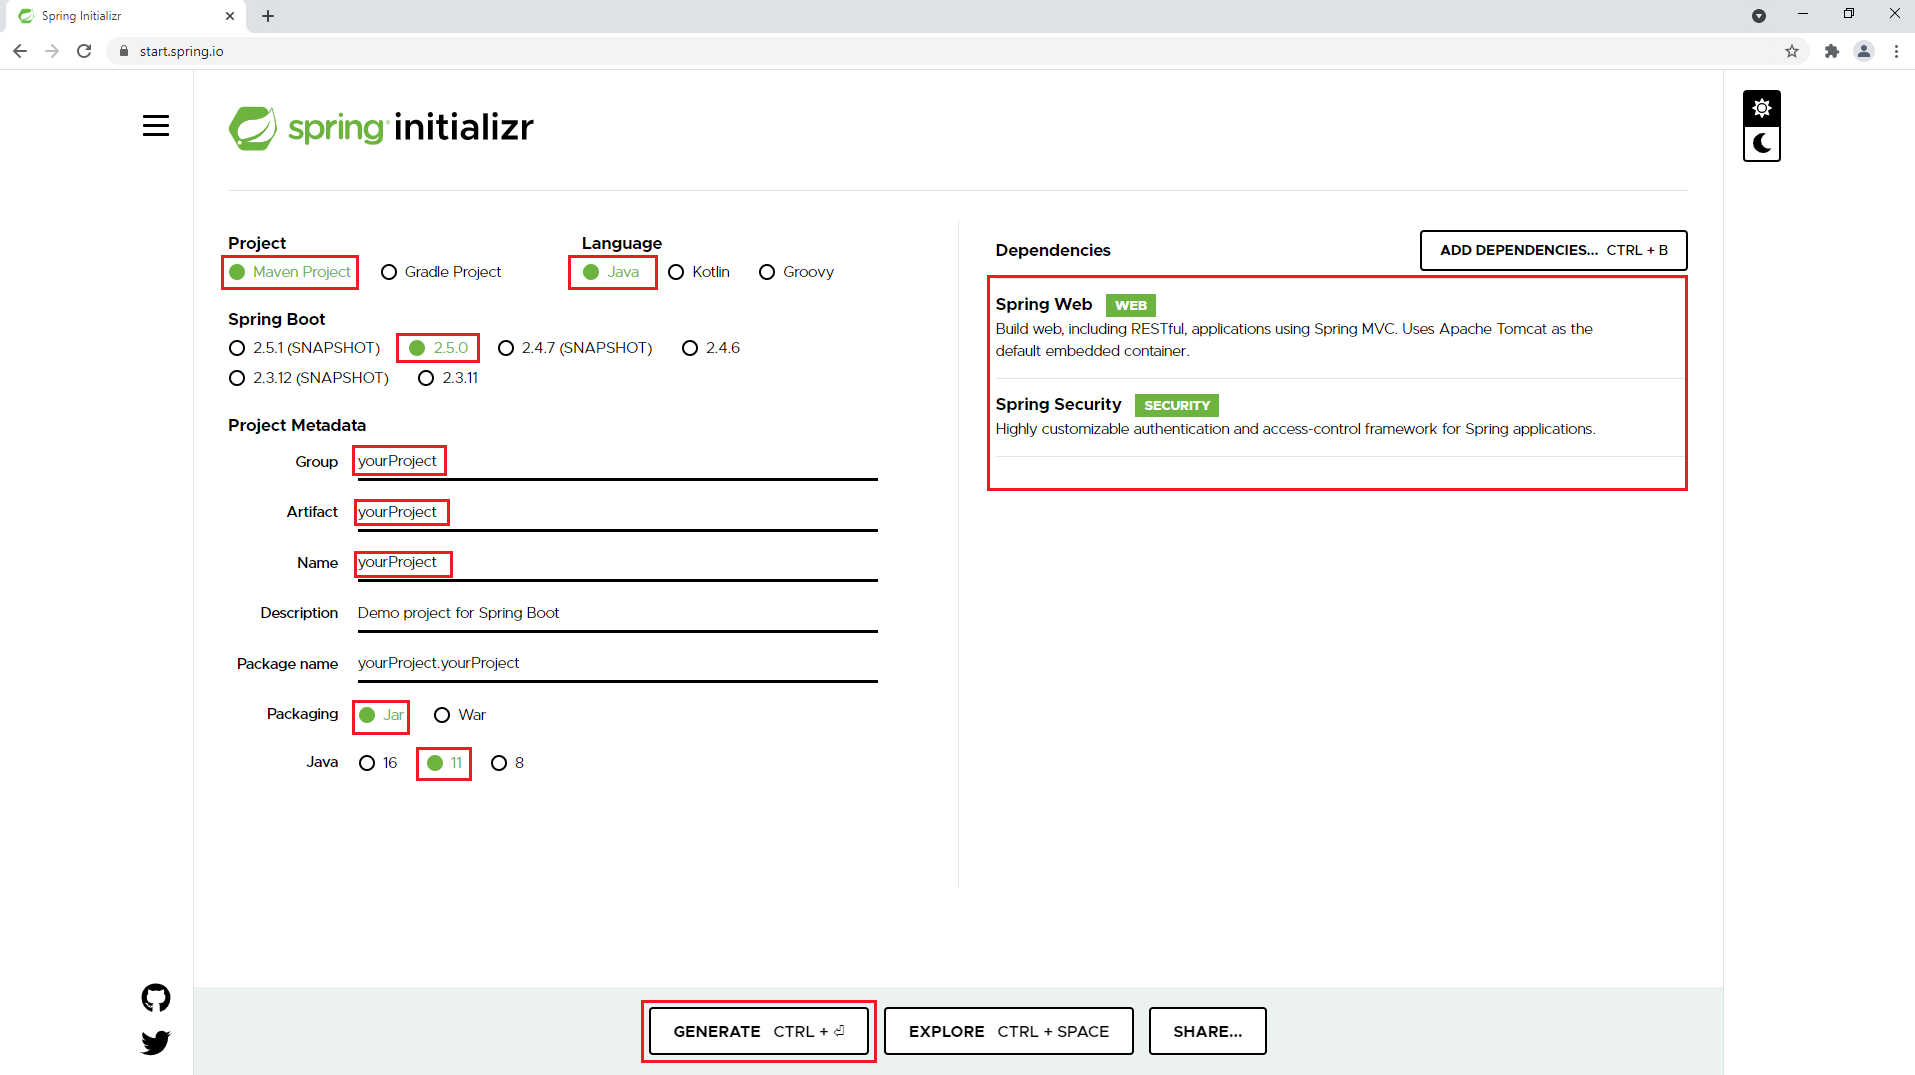The height and width of the screenshot is (1075, 1915).
Task: Open the tab search dropdown arrow
Action: point(1759,16)
